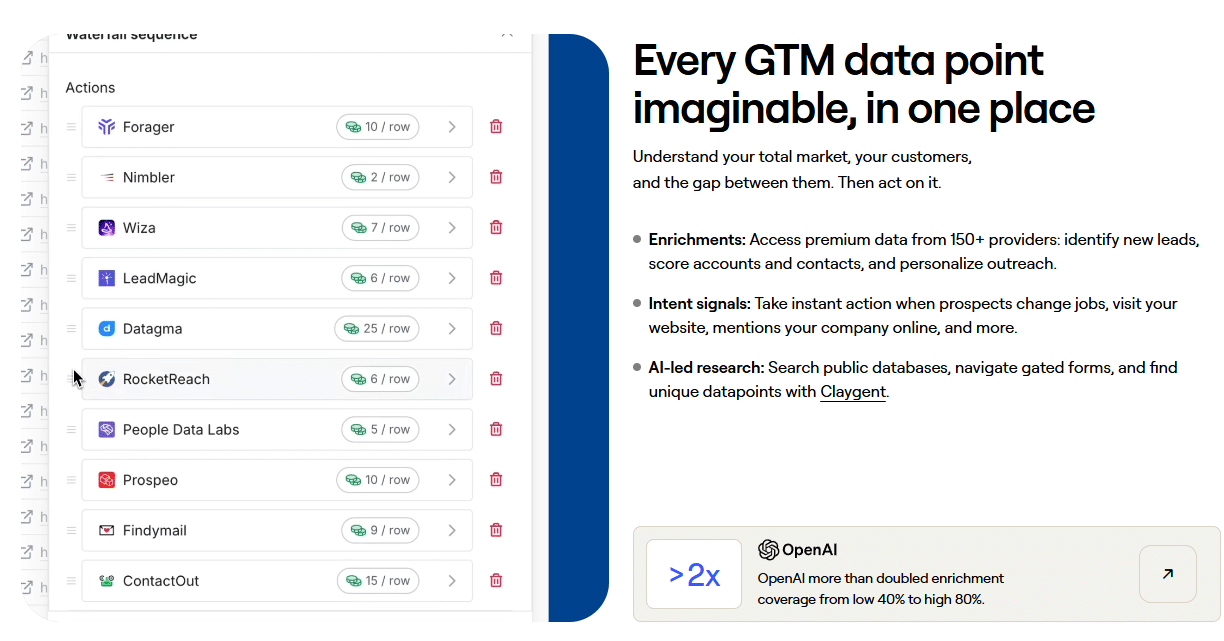This screenshot has height=641, width=1224.
Task: Grab the drag handle beside Forager
Action: 71,127
